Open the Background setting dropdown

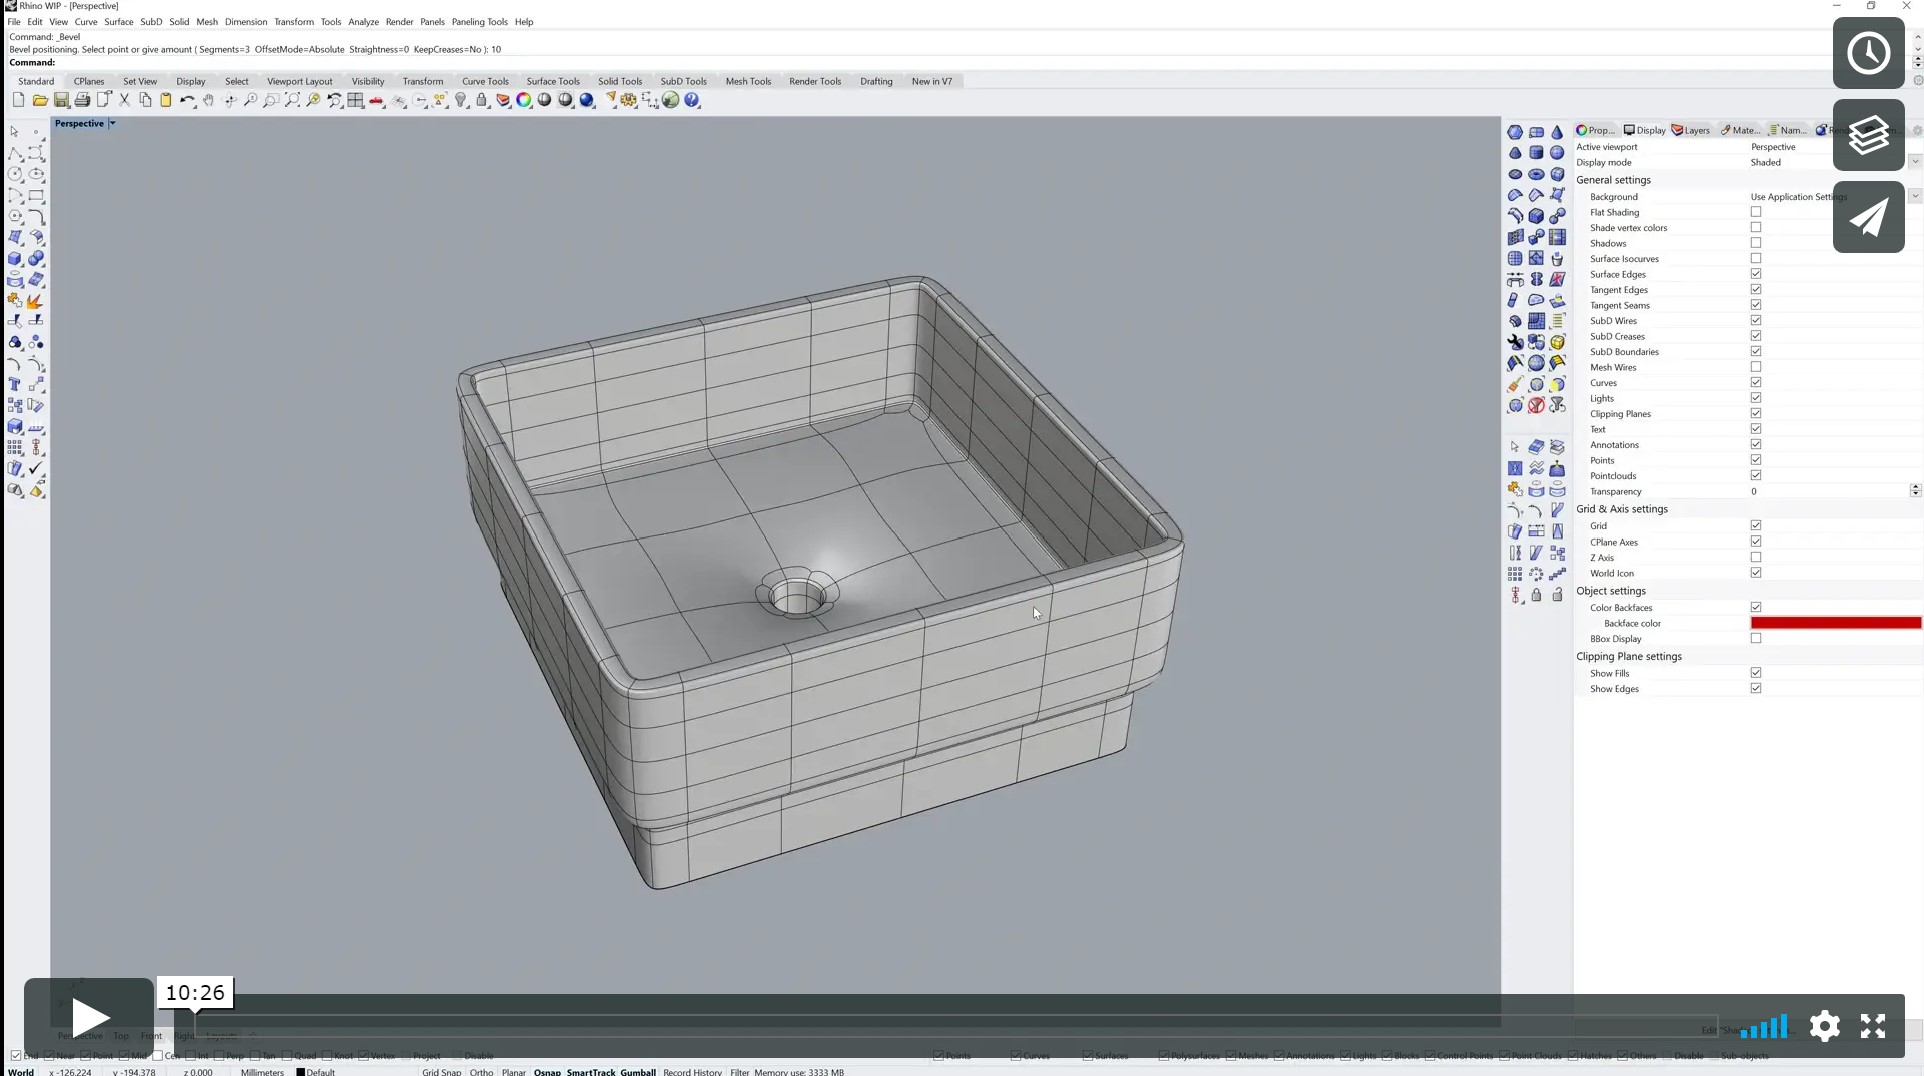(x=1915, y=197)
